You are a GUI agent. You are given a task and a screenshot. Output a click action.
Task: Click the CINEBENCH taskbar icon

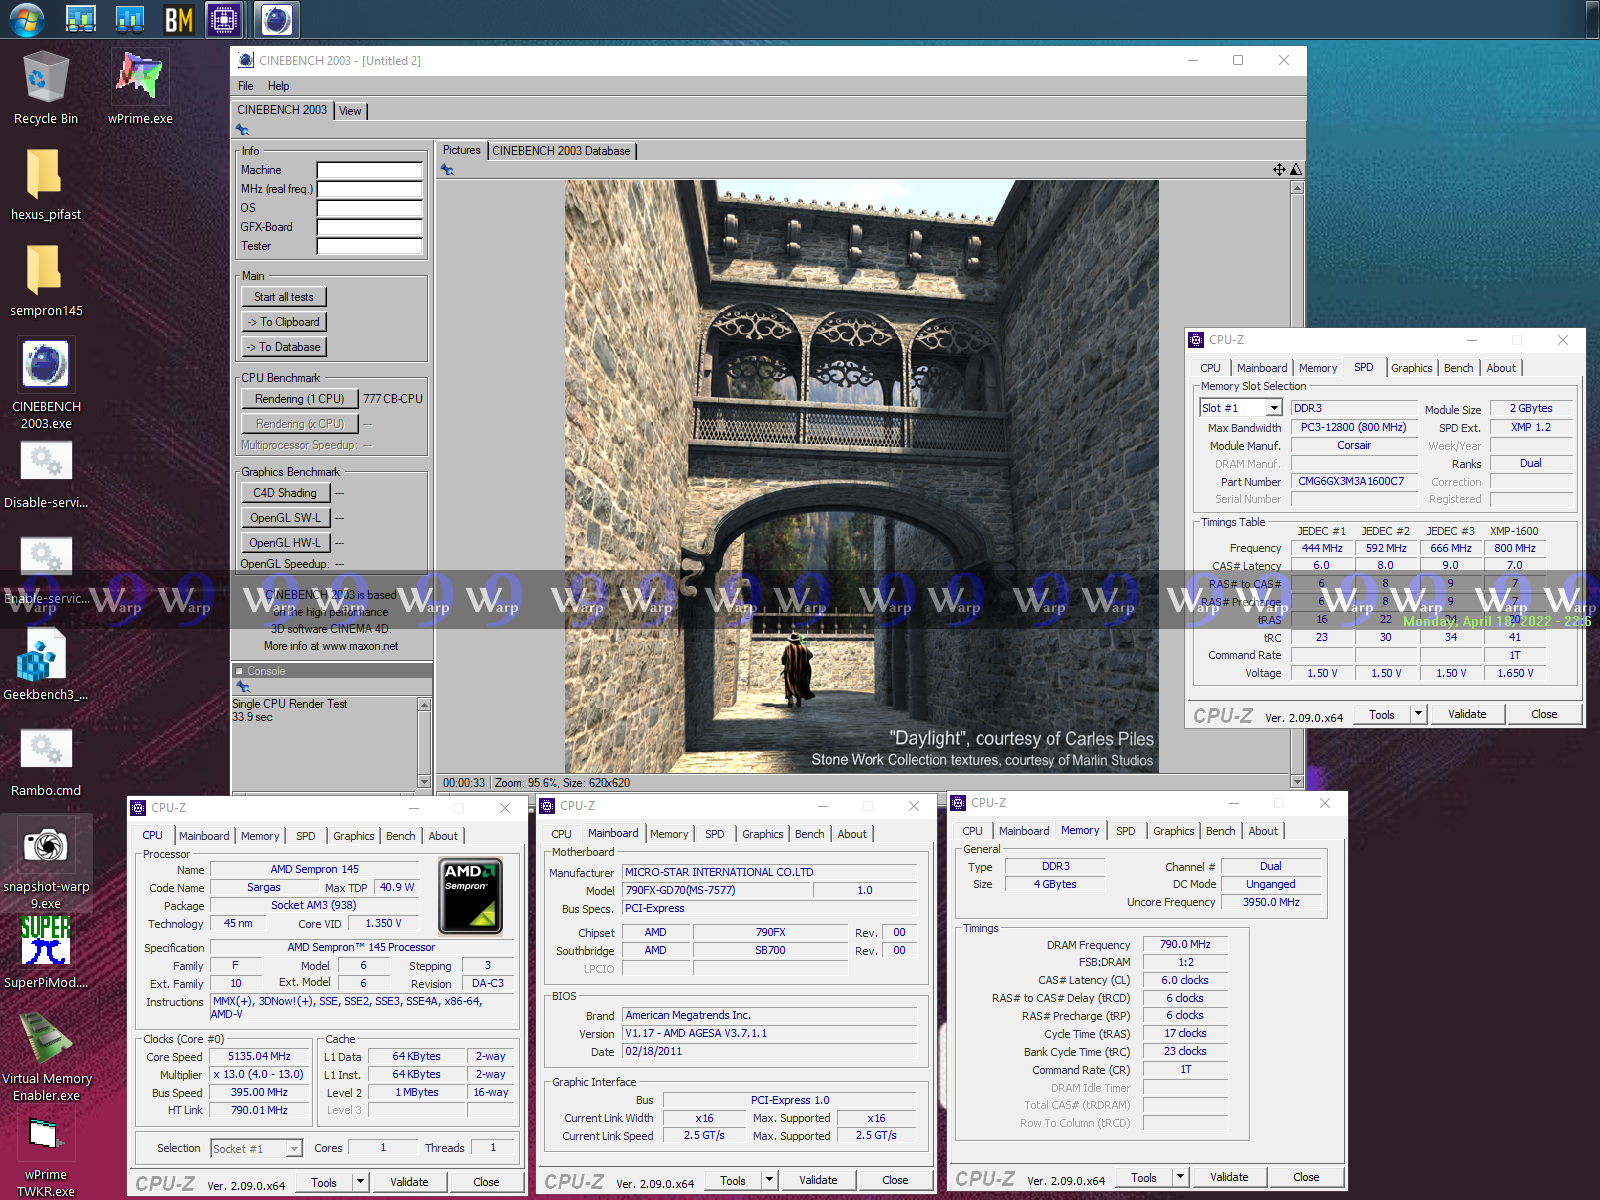277,19
